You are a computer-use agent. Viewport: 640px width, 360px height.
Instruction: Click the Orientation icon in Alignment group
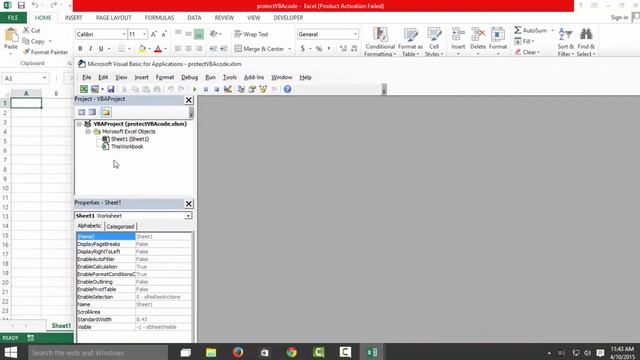213,34
